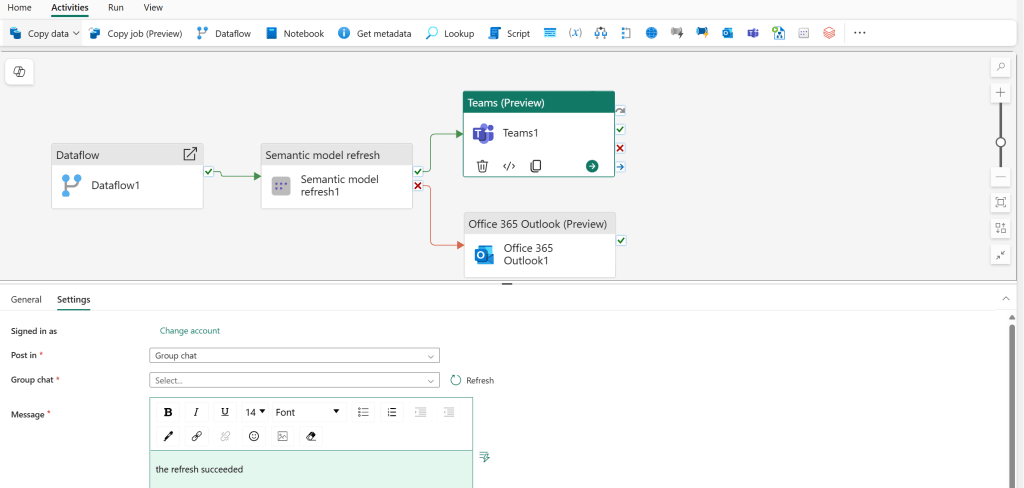Collapse the canvas with the shrink arrows button
The width and height of the screenshot is (1024, 488).
pos(1000,255)
